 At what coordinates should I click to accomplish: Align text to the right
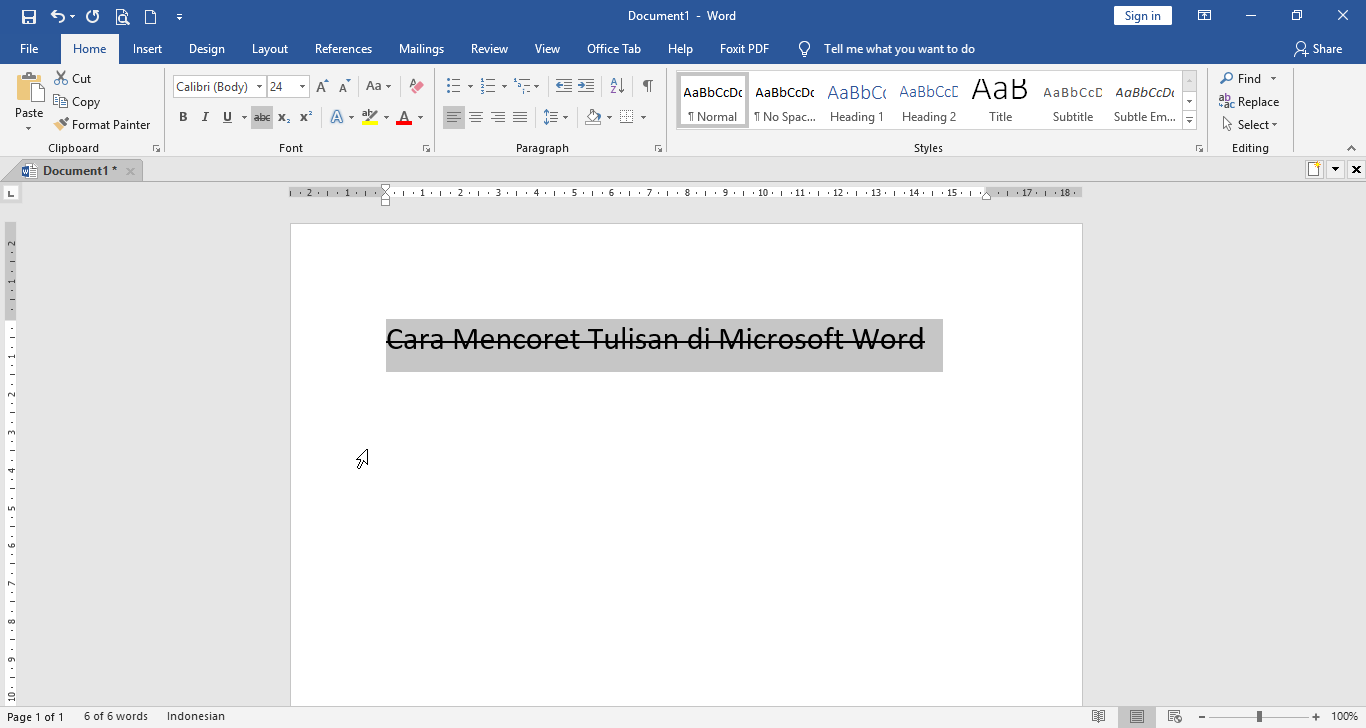click(x=498, y=117)
